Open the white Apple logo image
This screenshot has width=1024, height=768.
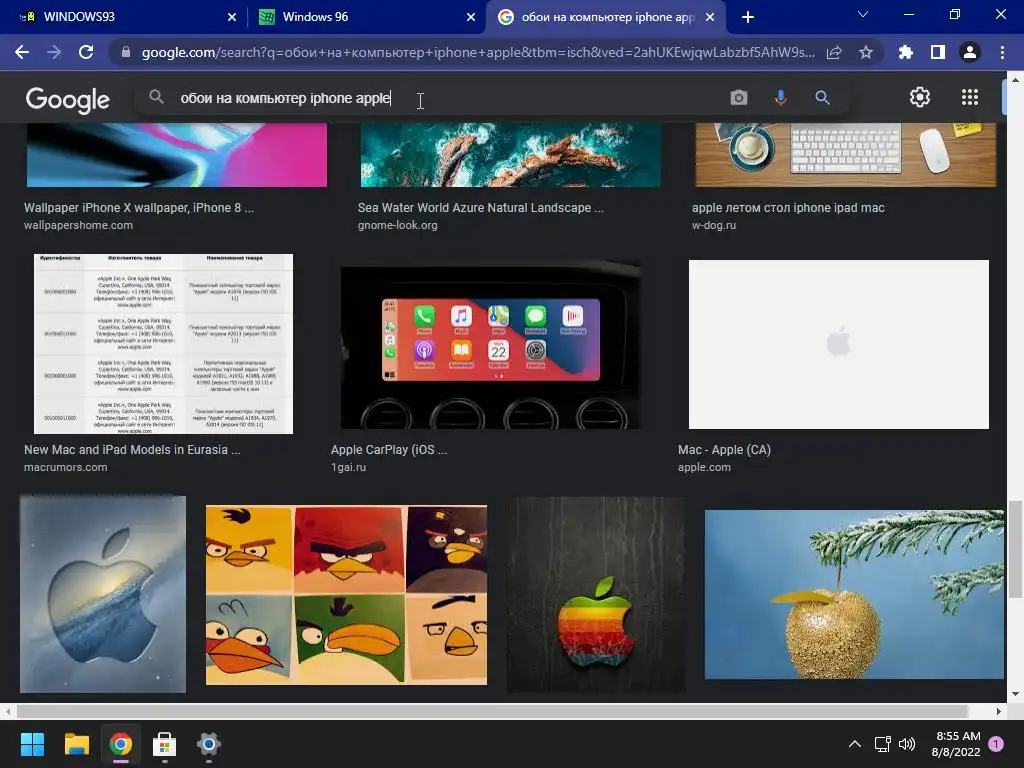point(839,344)
